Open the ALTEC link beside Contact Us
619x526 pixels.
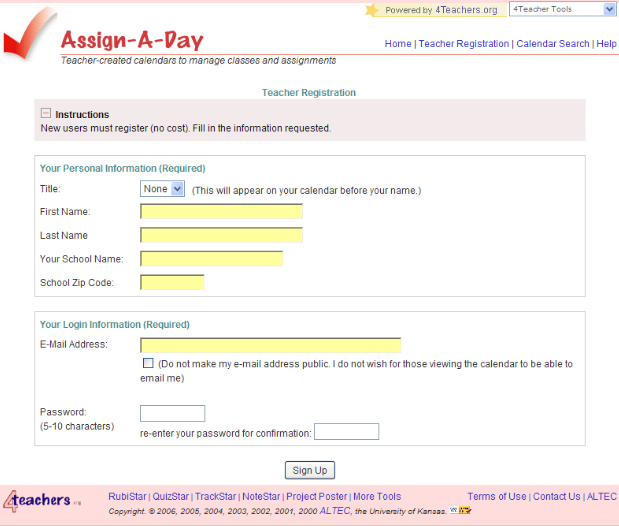(x=602, y=496)
